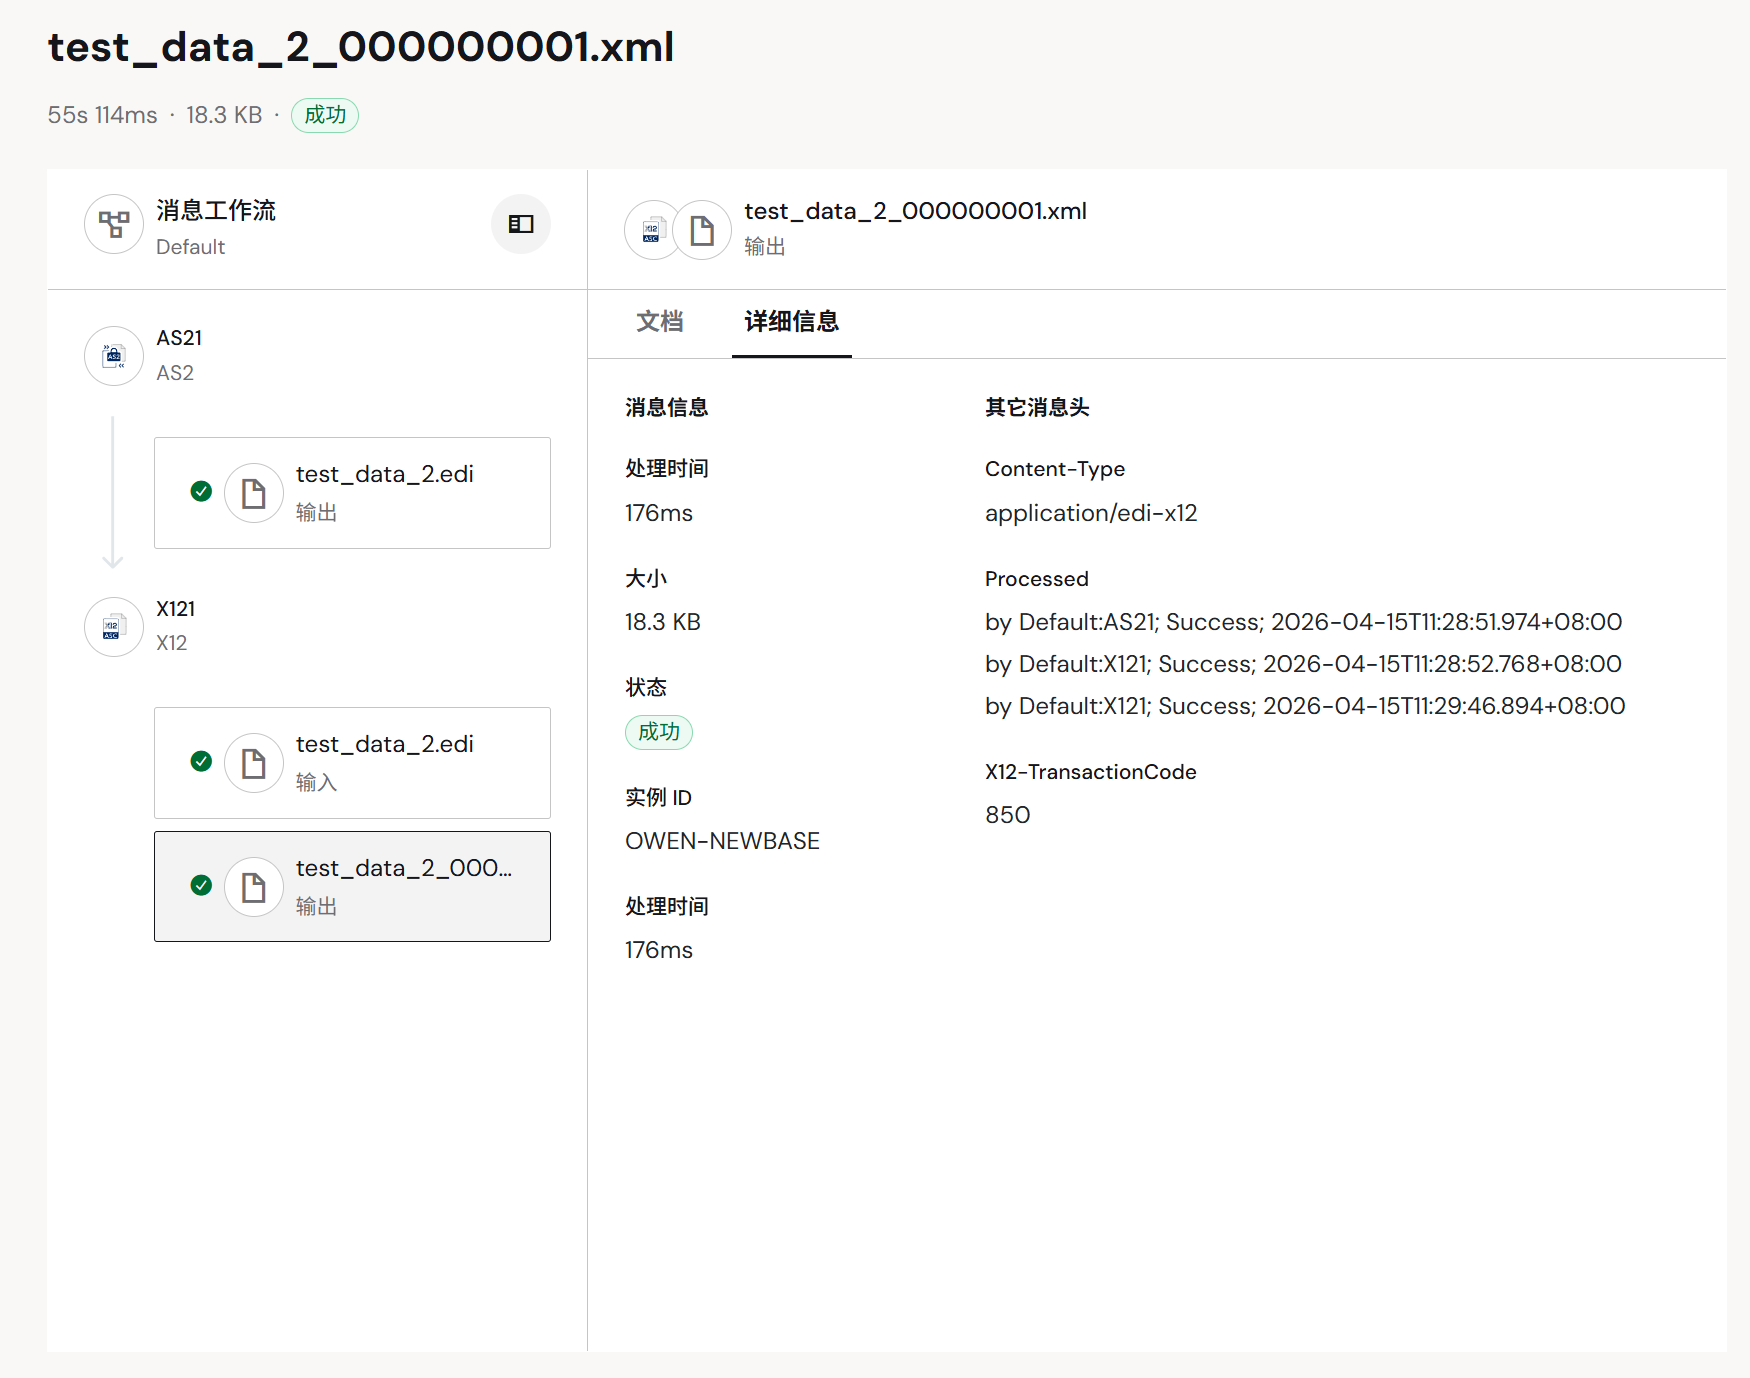Click green check on AS21 test_data_2.edi output

201,491
